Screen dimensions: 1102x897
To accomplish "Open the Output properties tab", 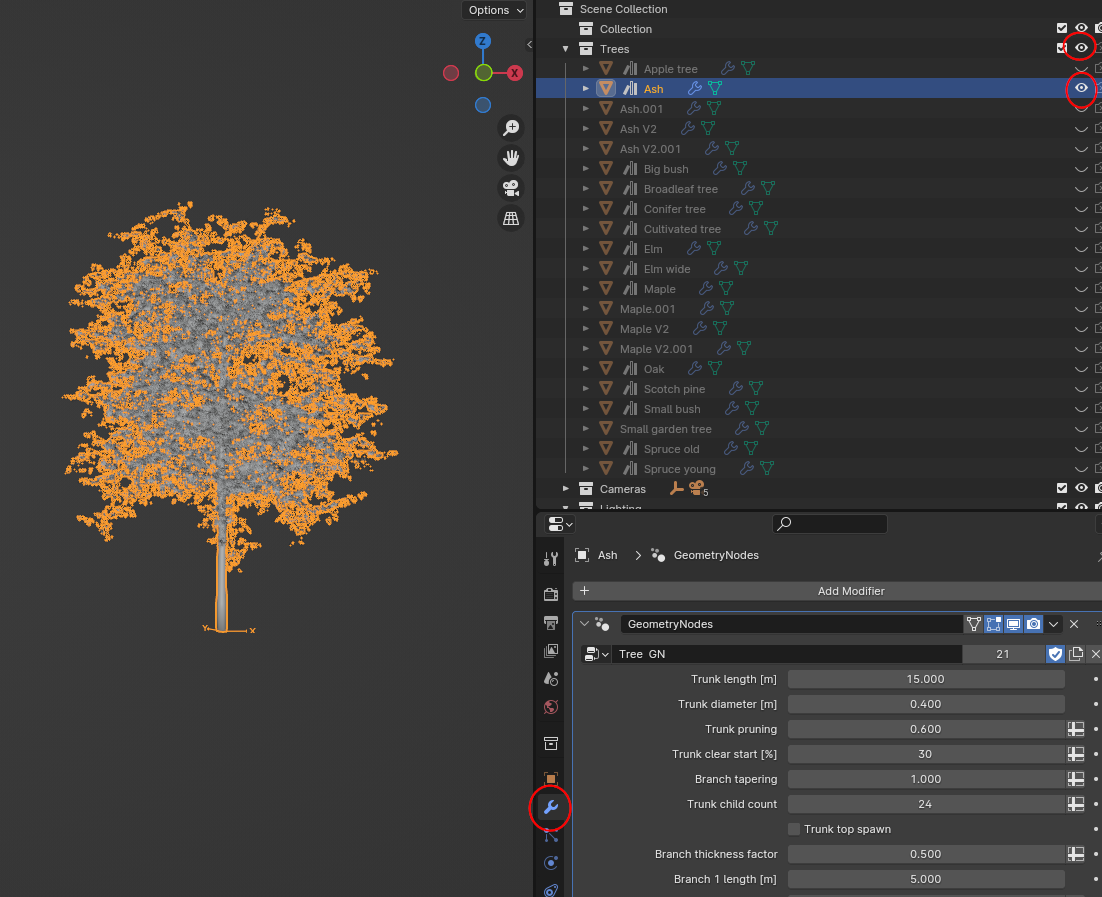I will pos(551,623).
